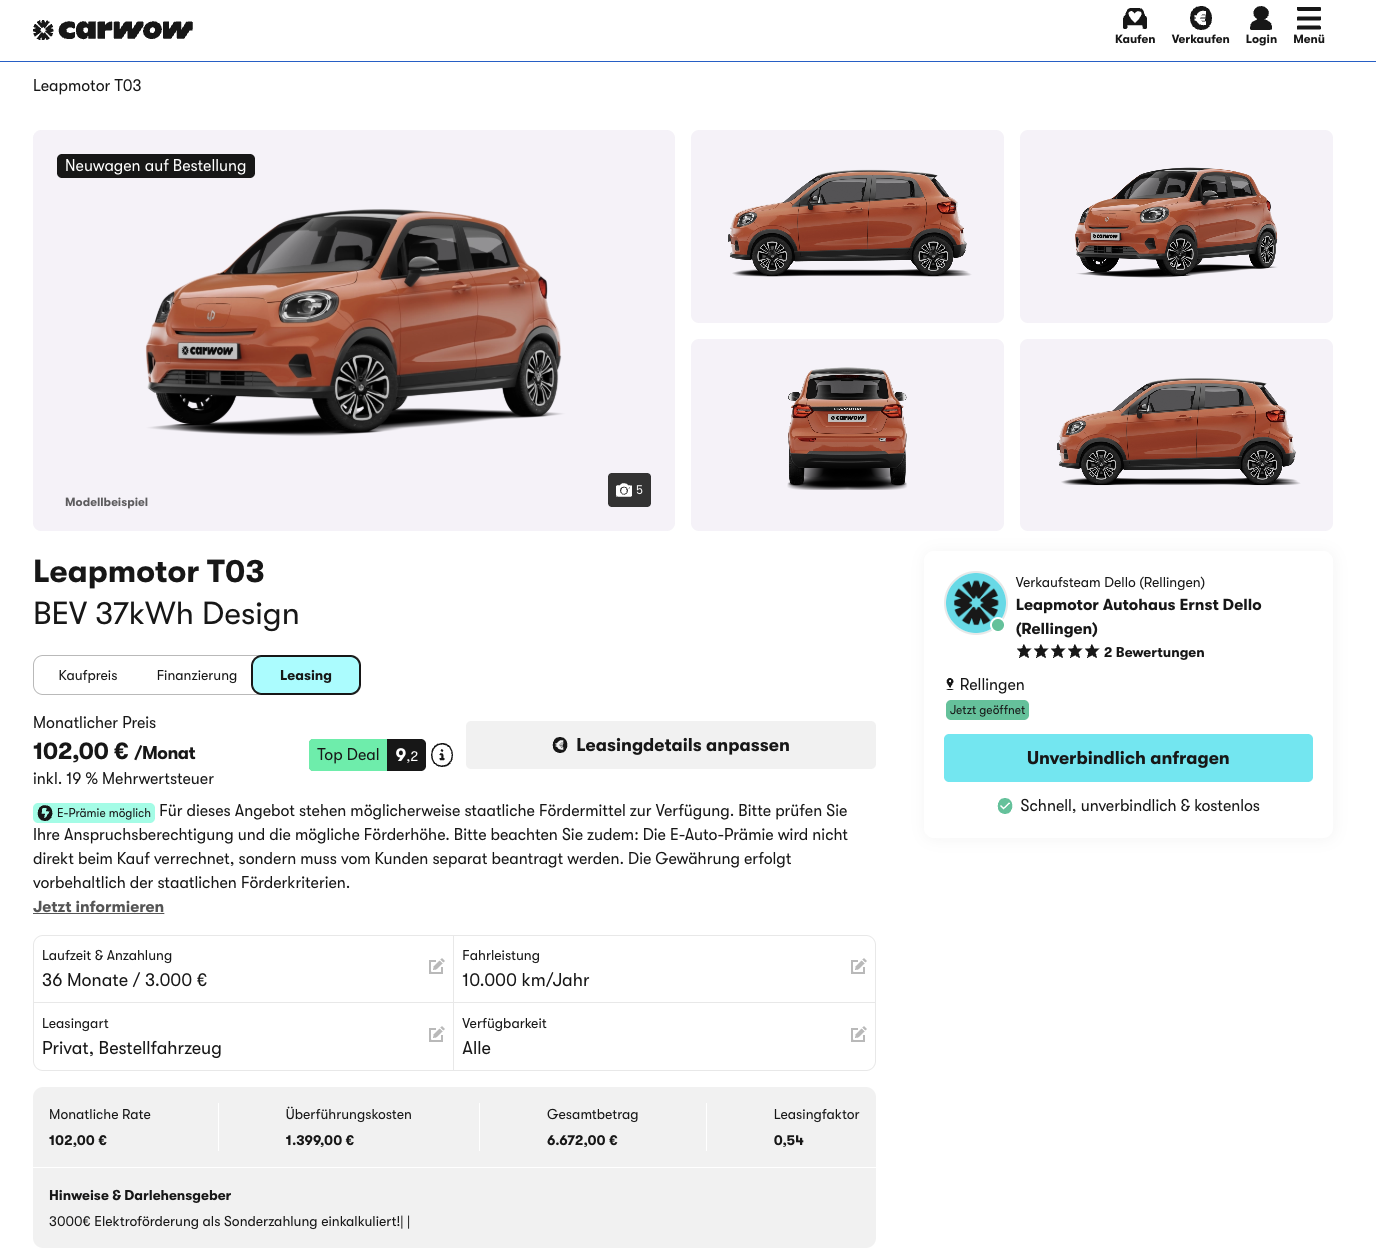Click the Top Deal badge

tap(348, 755)
